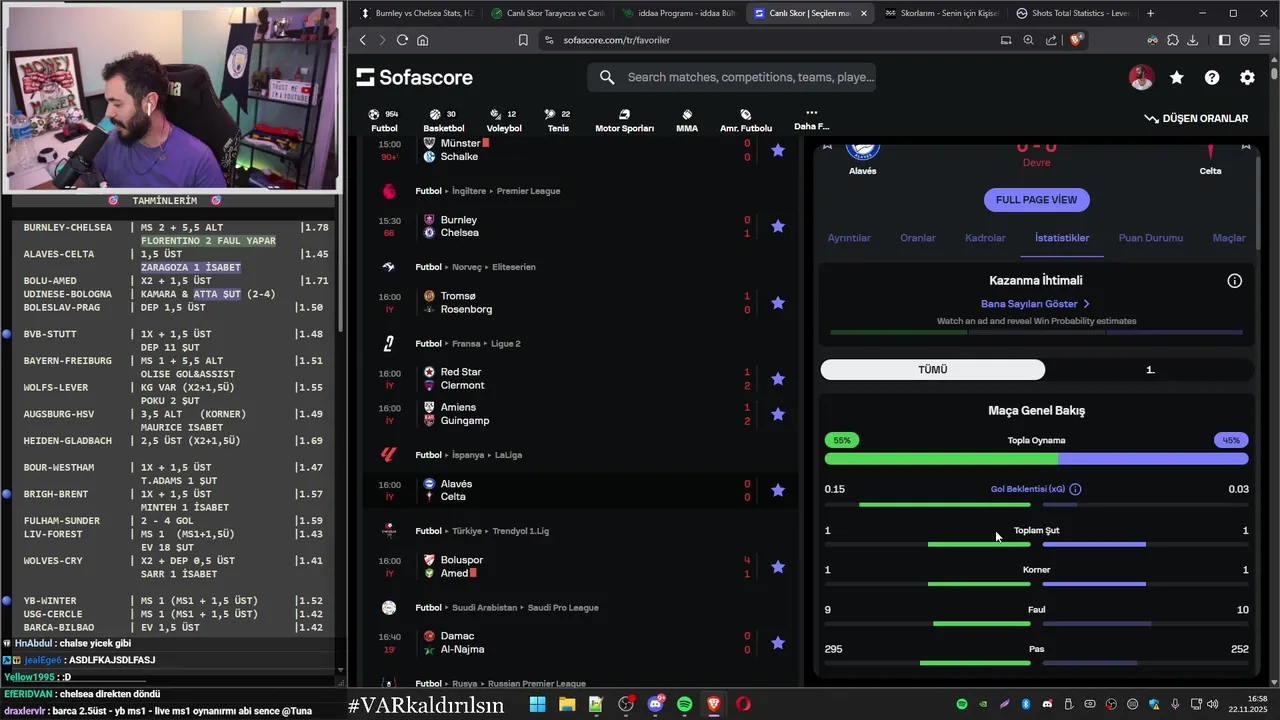Switch to the Maçlar tab
The width and height of the screenshot is (1280, 720).
1229,238
